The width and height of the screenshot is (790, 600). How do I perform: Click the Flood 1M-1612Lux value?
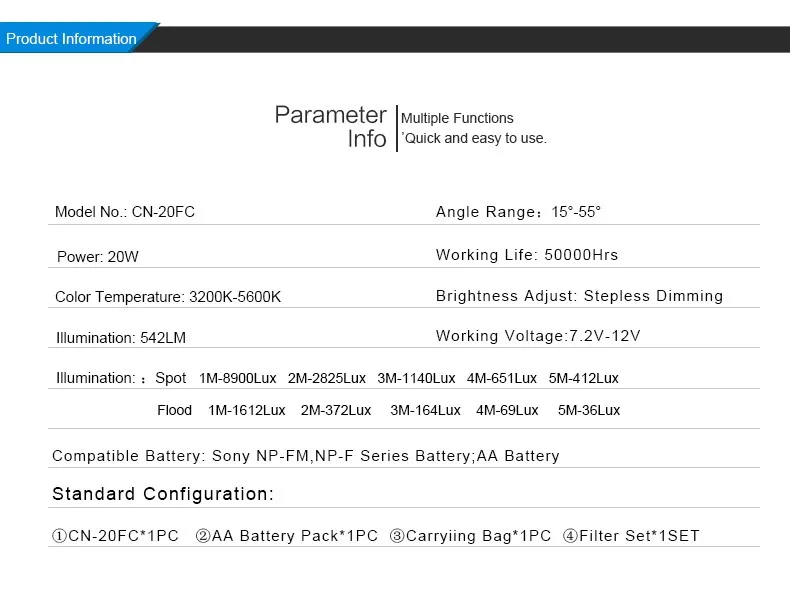pyautogui.click(x=247, y=410)
